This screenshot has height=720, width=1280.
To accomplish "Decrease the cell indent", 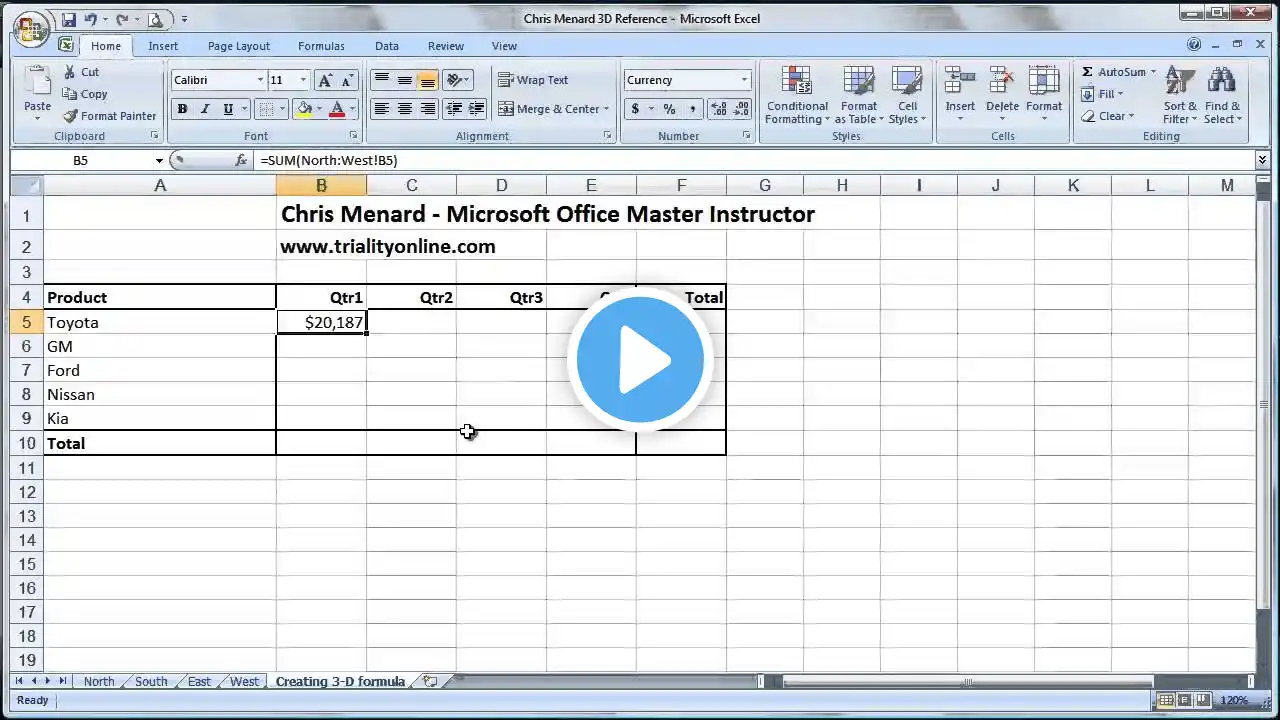I will 454,109.
